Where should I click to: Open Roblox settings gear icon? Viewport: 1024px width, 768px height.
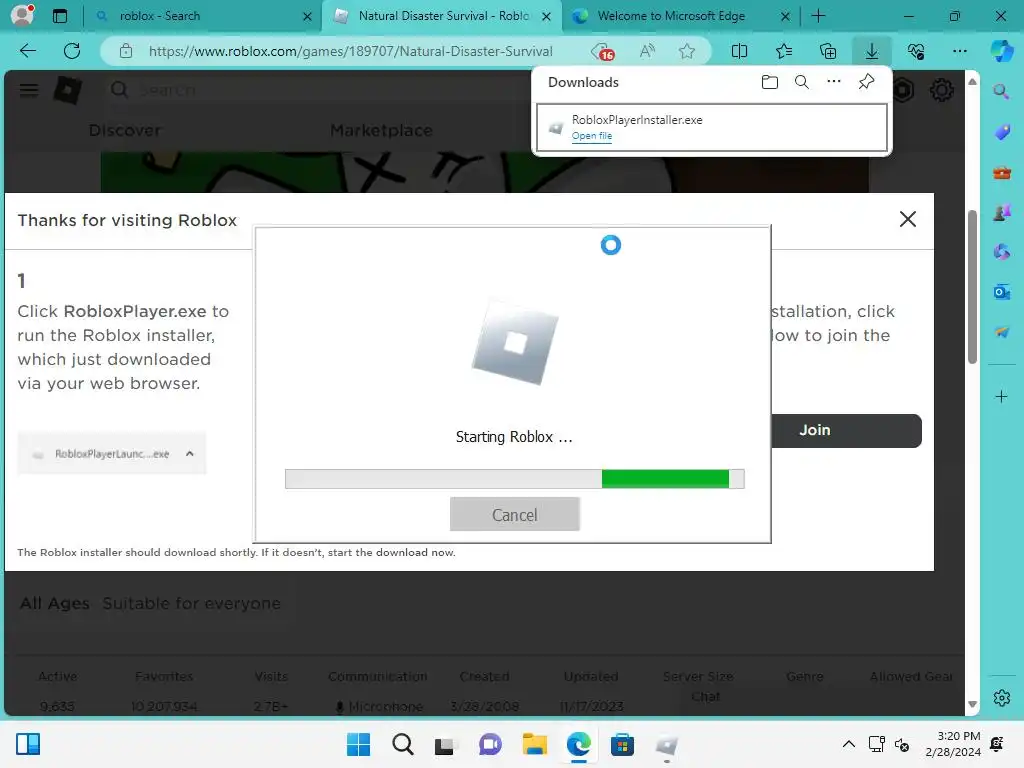[941, 89]
